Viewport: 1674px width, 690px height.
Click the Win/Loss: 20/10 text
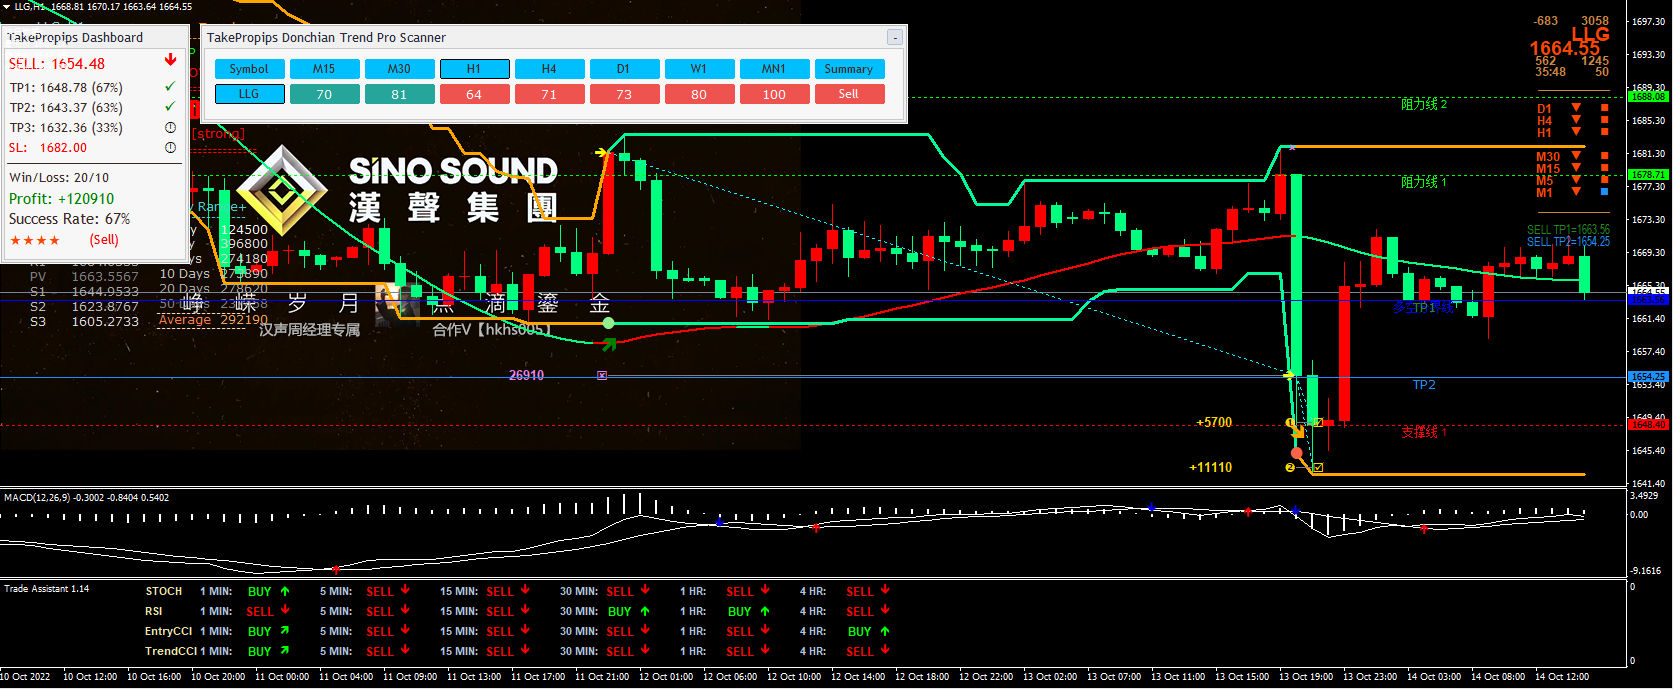pyautogui.click(x=59, y=178)
